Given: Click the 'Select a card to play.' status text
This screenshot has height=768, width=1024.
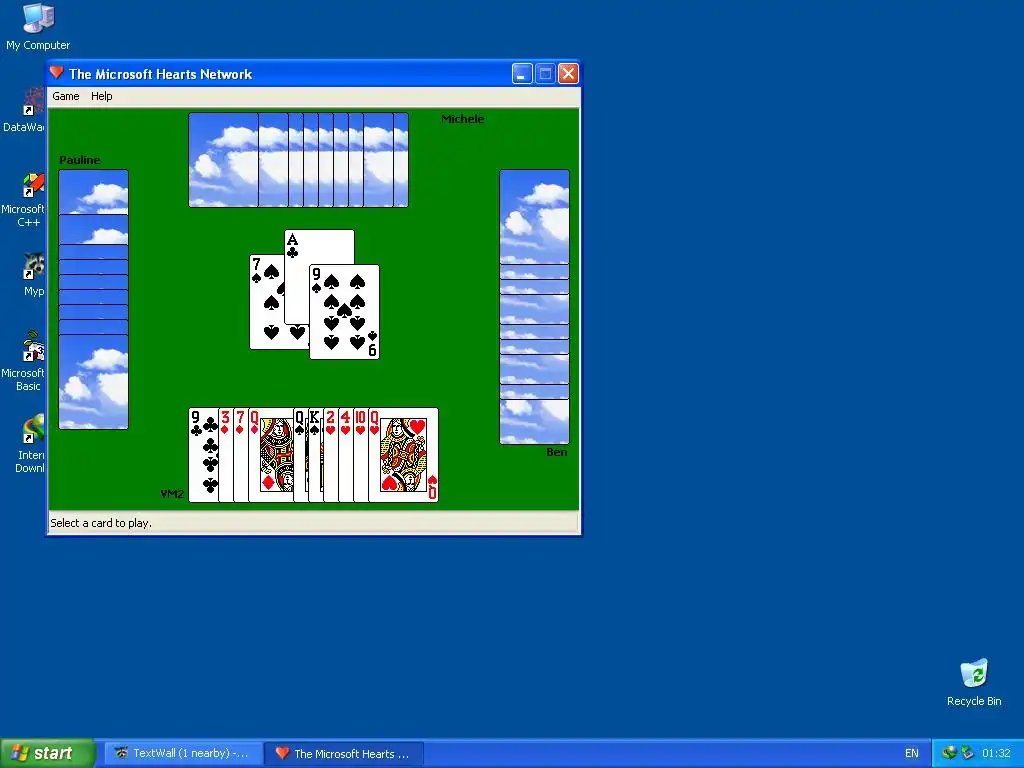Looking at the screenshot, I should point(101,523).
